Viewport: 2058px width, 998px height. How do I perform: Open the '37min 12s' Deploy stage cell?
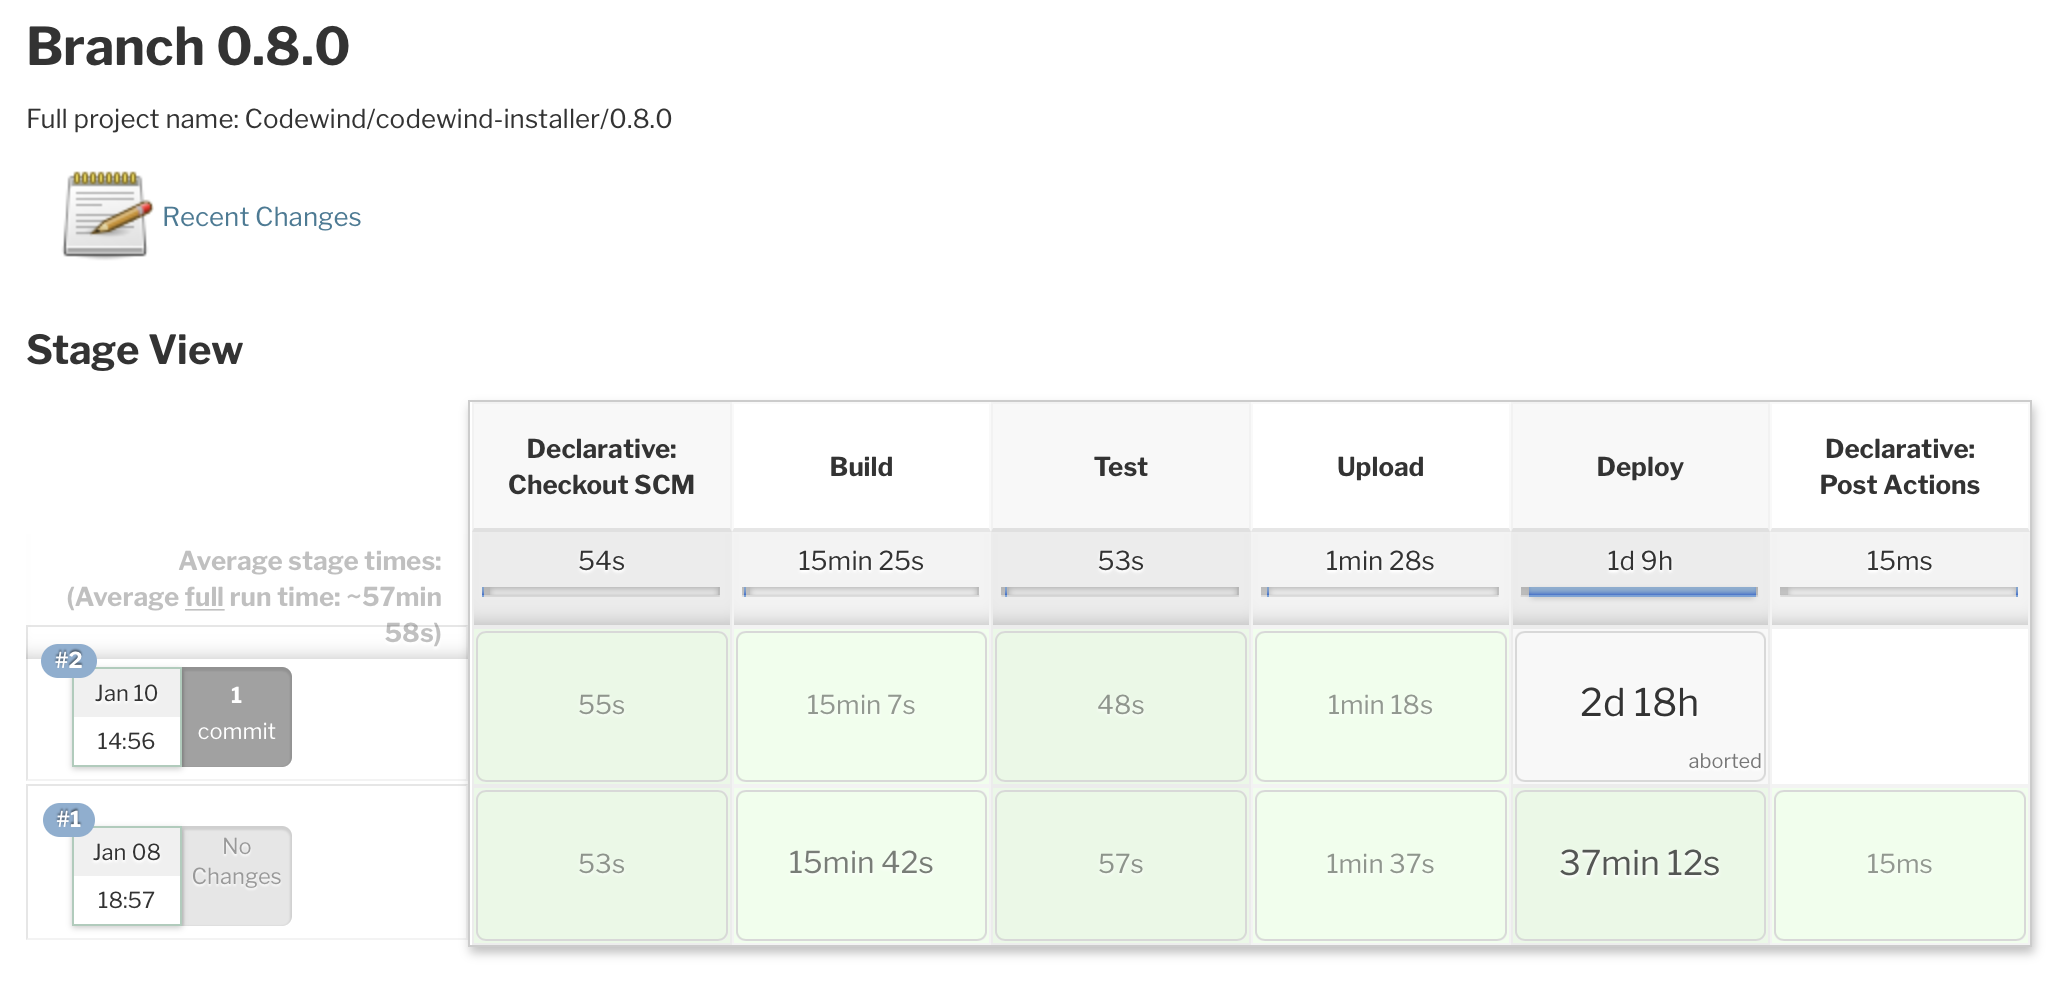click(1639, 864)
